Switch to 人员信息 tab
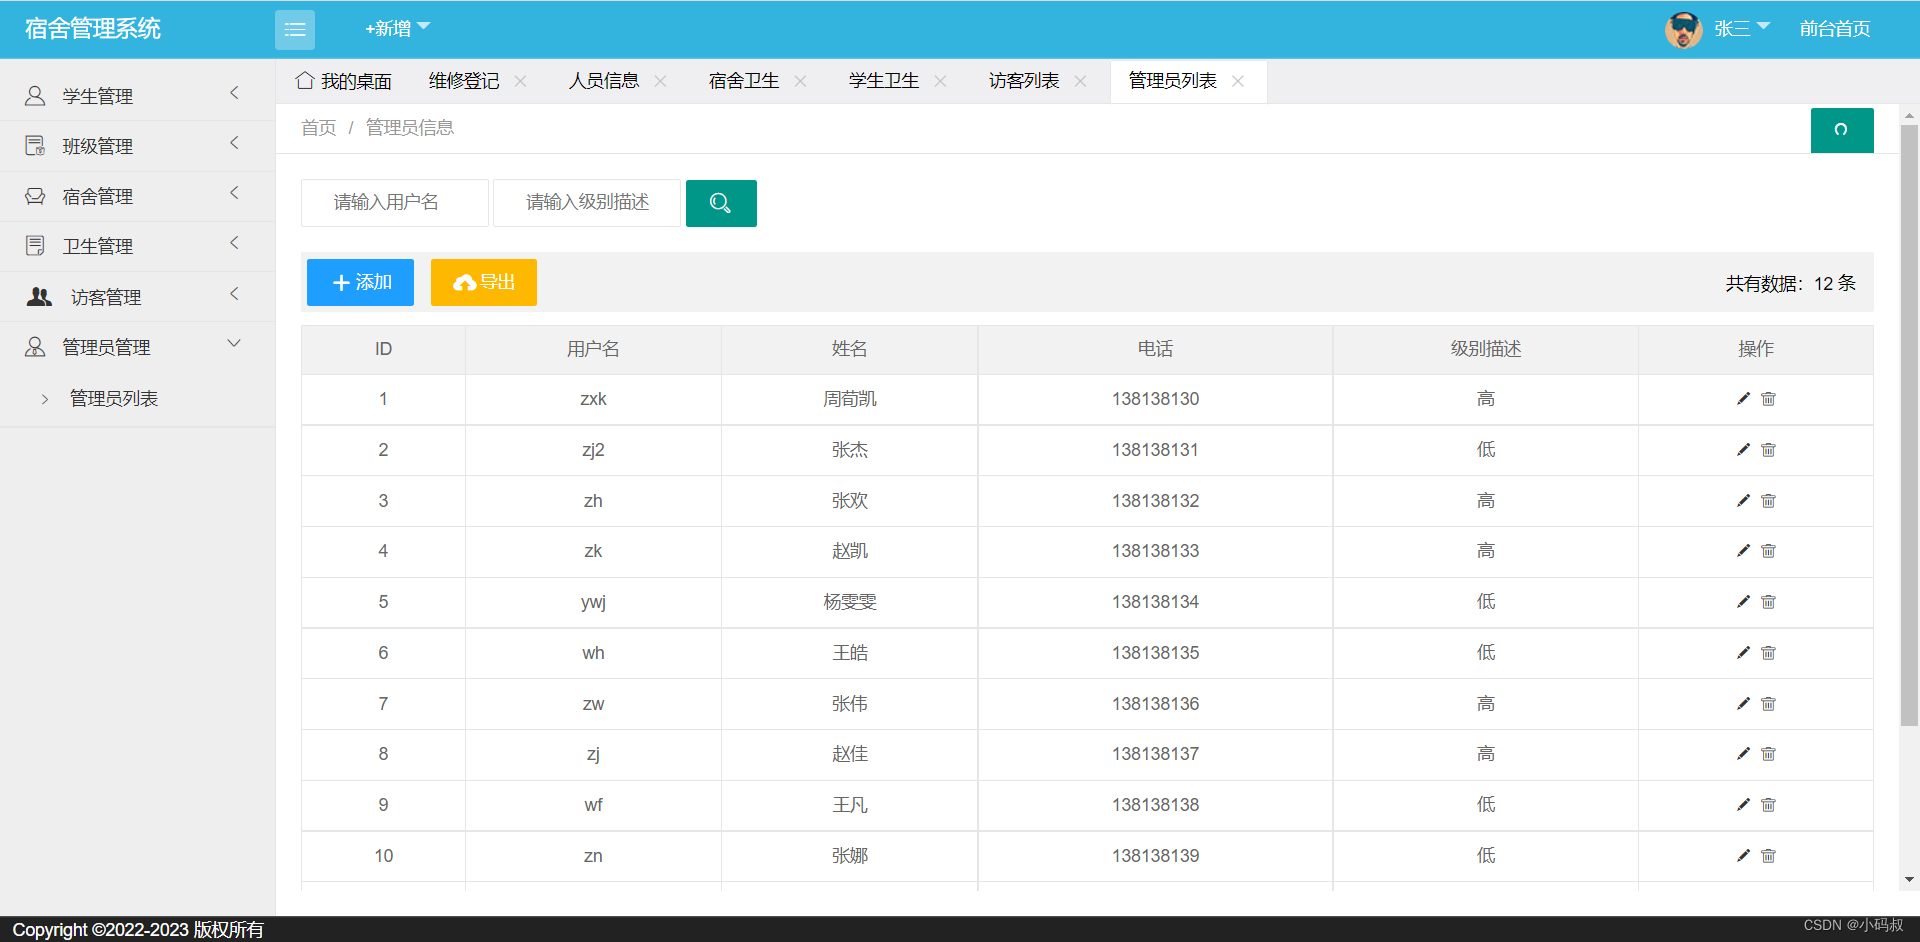1920x942 pixels. 604,81
